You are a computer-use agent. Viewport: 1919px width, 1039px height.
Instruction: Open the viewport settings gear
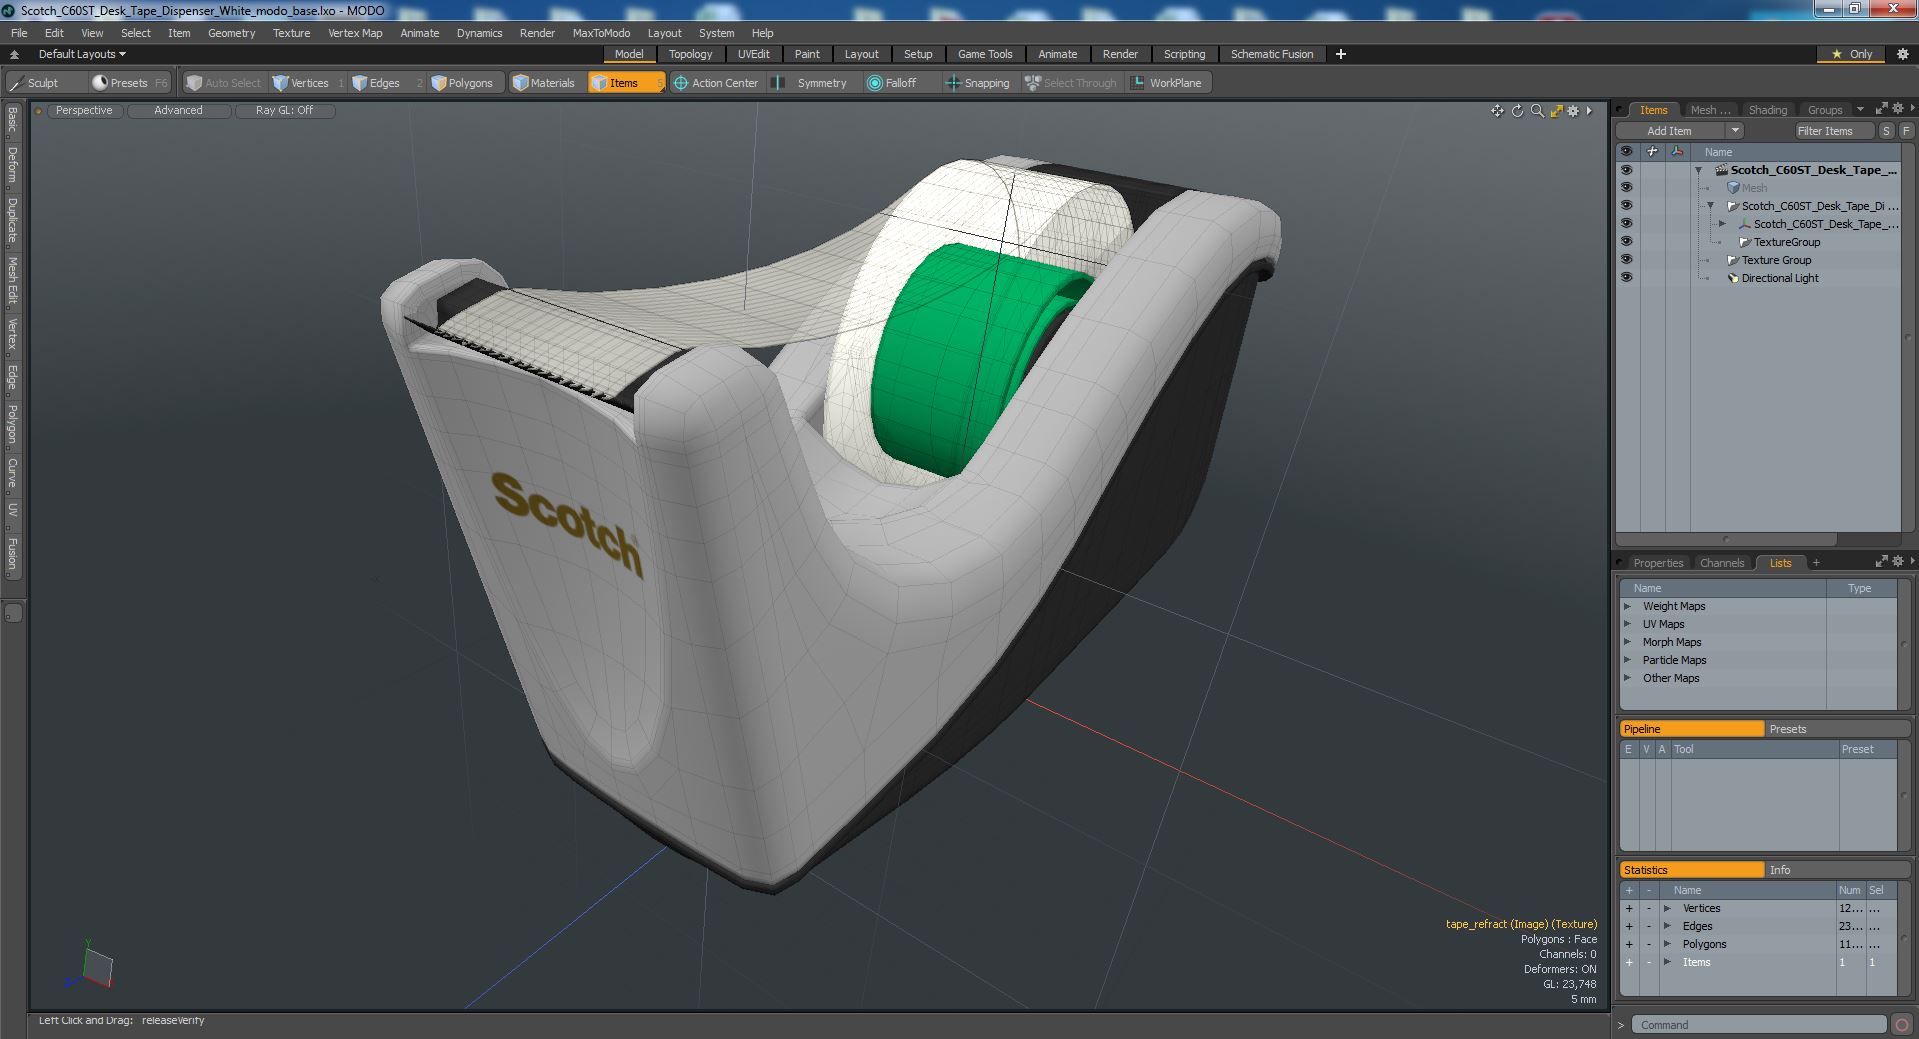click(1573, 111)
